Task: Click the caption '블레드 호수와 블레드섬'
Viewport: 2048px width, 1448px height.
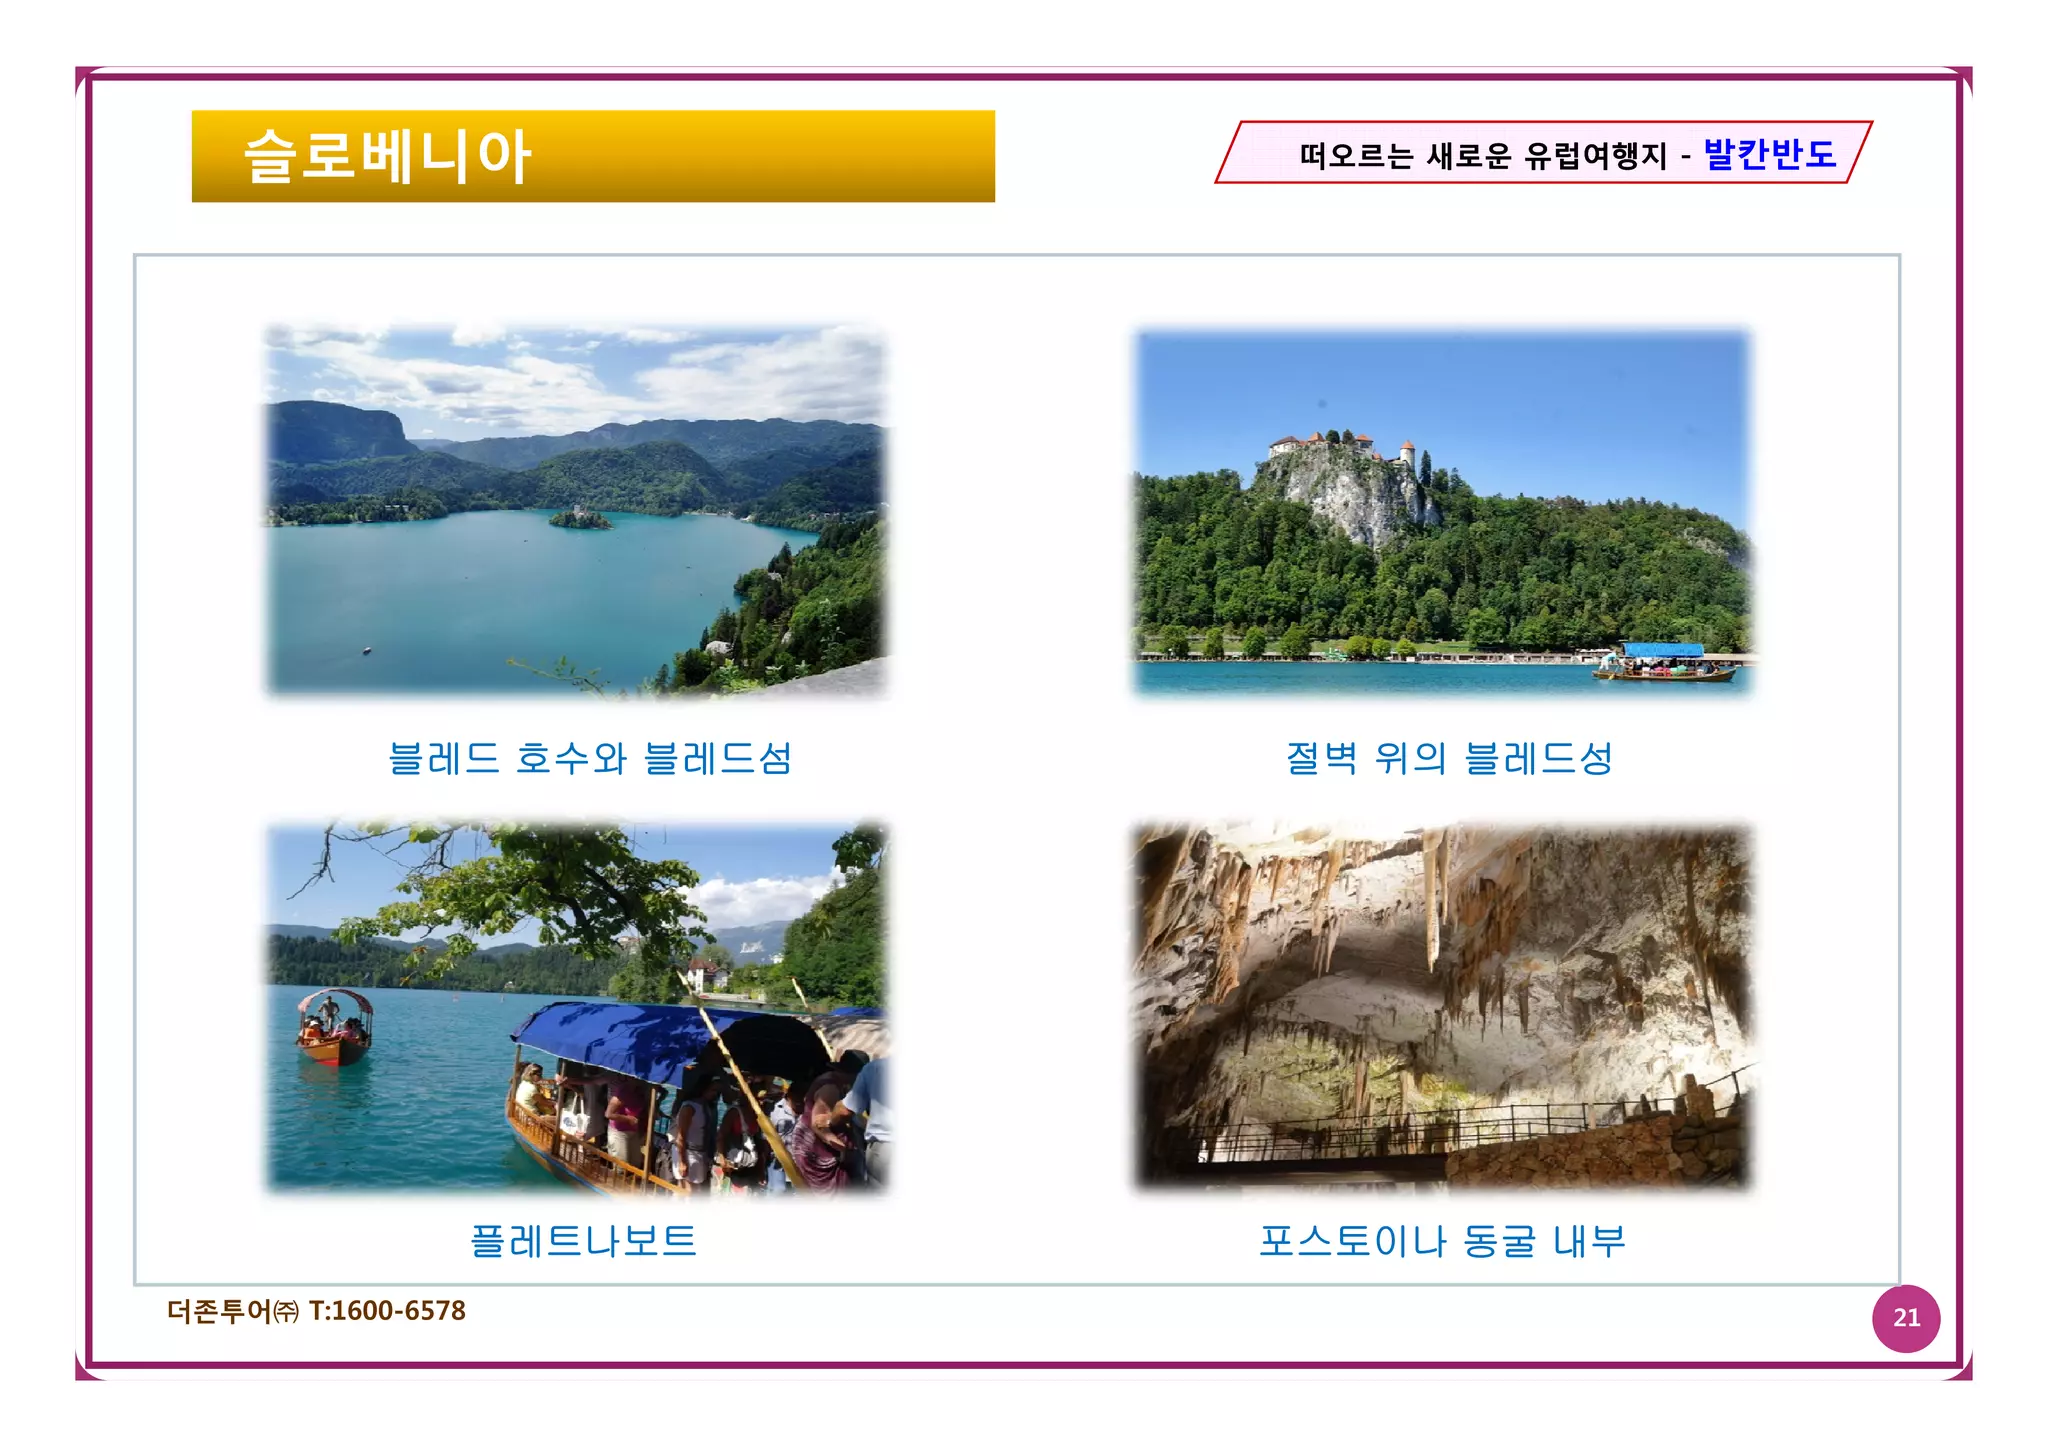Action: [x=590, y=758]
